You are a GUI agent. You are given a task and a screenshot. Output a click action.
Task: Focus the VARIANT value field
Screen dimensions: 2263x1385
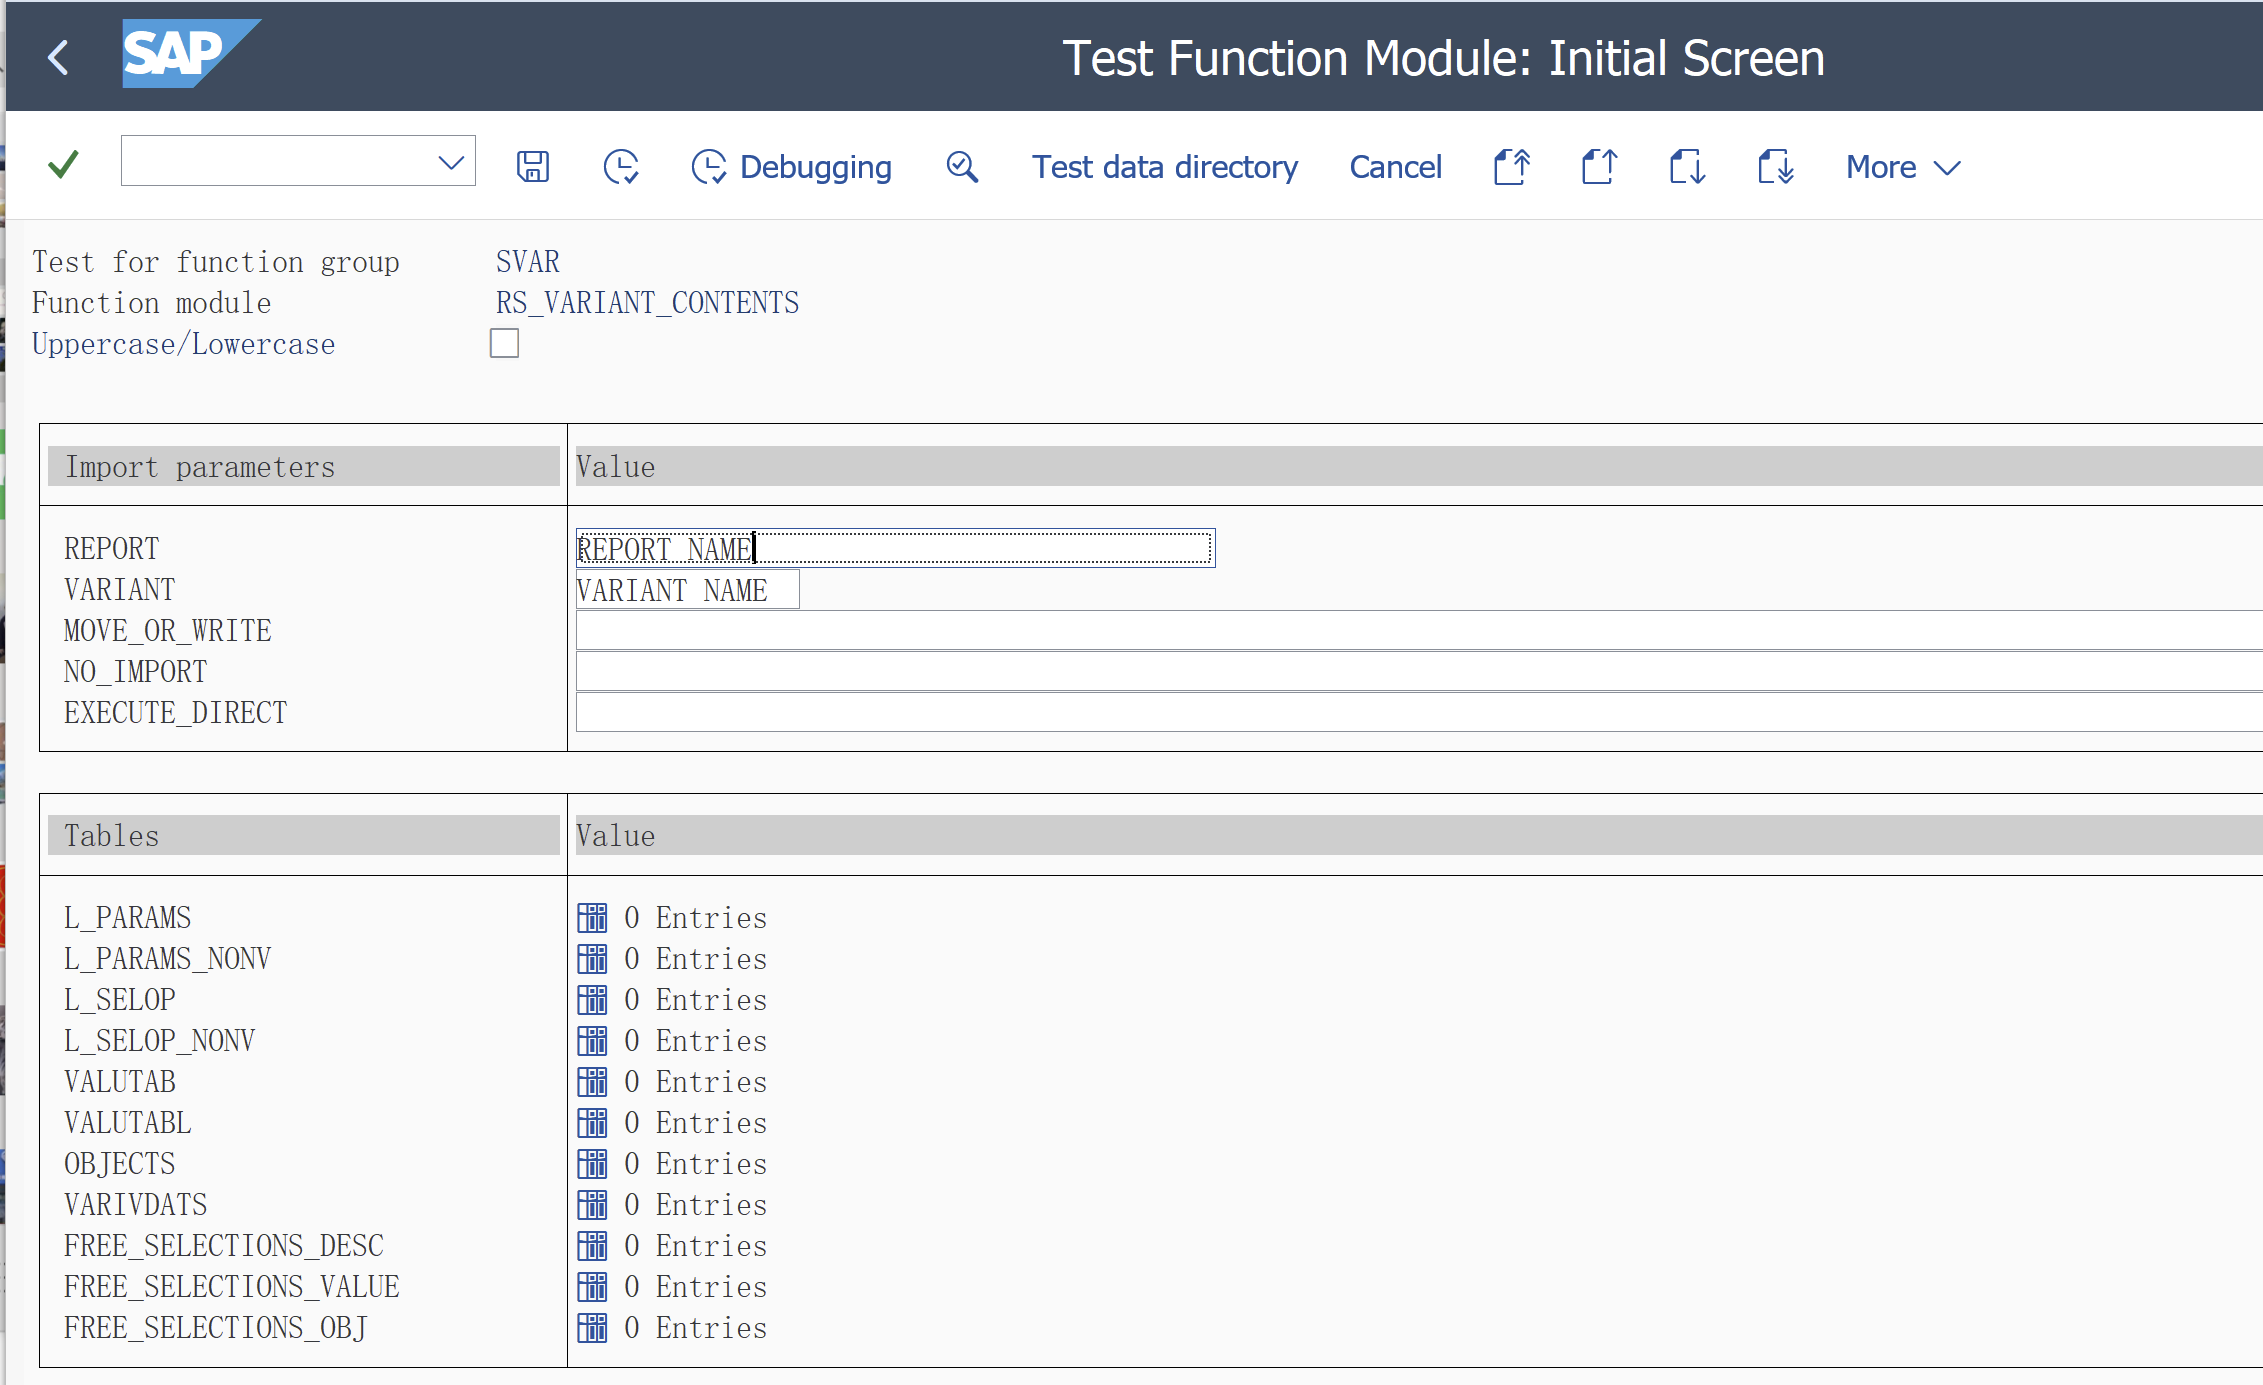tap(687, 589)
